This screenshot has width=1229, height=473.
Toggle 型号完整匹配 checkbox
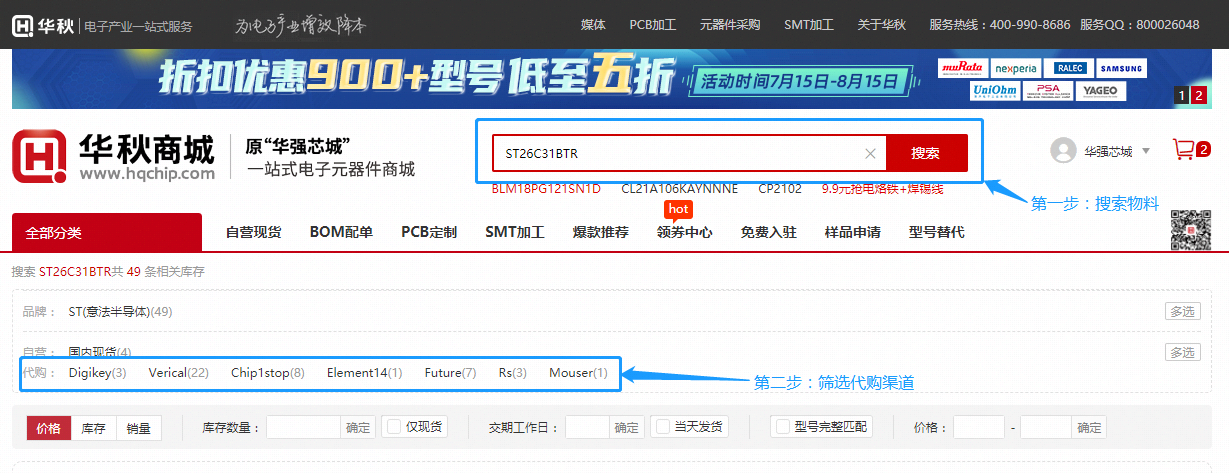point(783,427)
